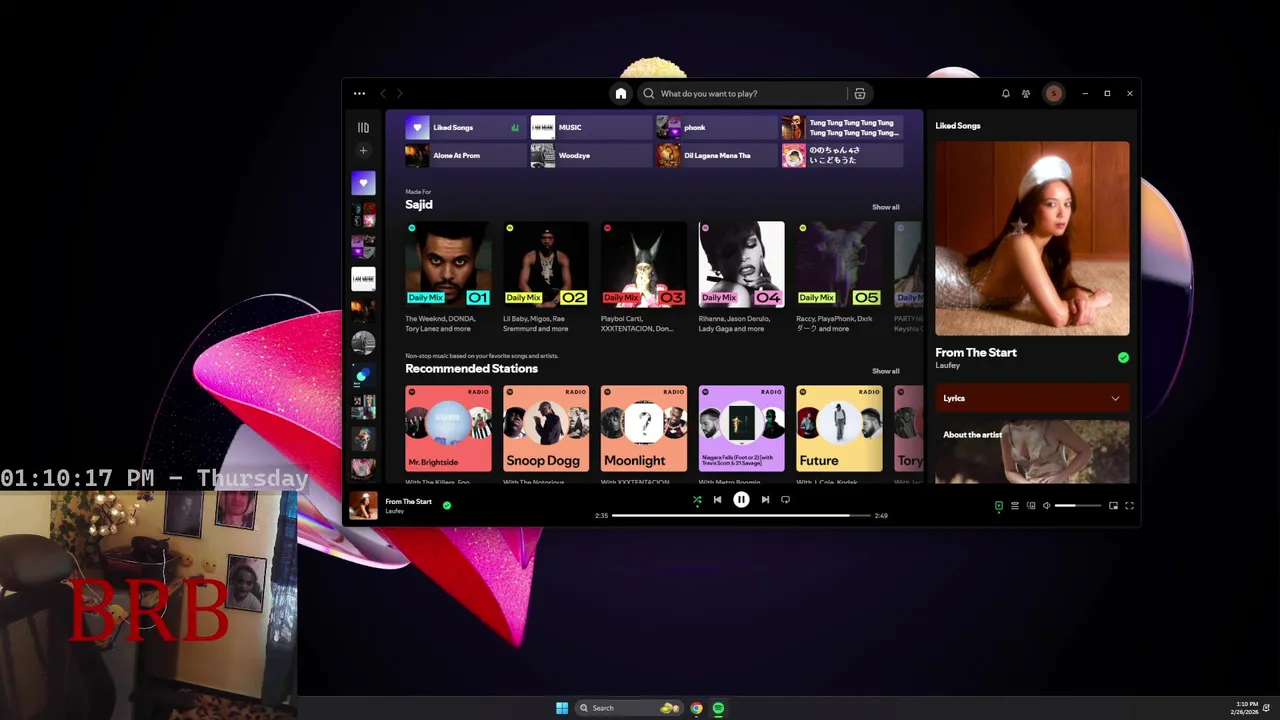The height and width of the screenshot is (720, 1280).
Task: Toggle liked checkmark in the bottom player bar
Action: click(x=447, y=506)
